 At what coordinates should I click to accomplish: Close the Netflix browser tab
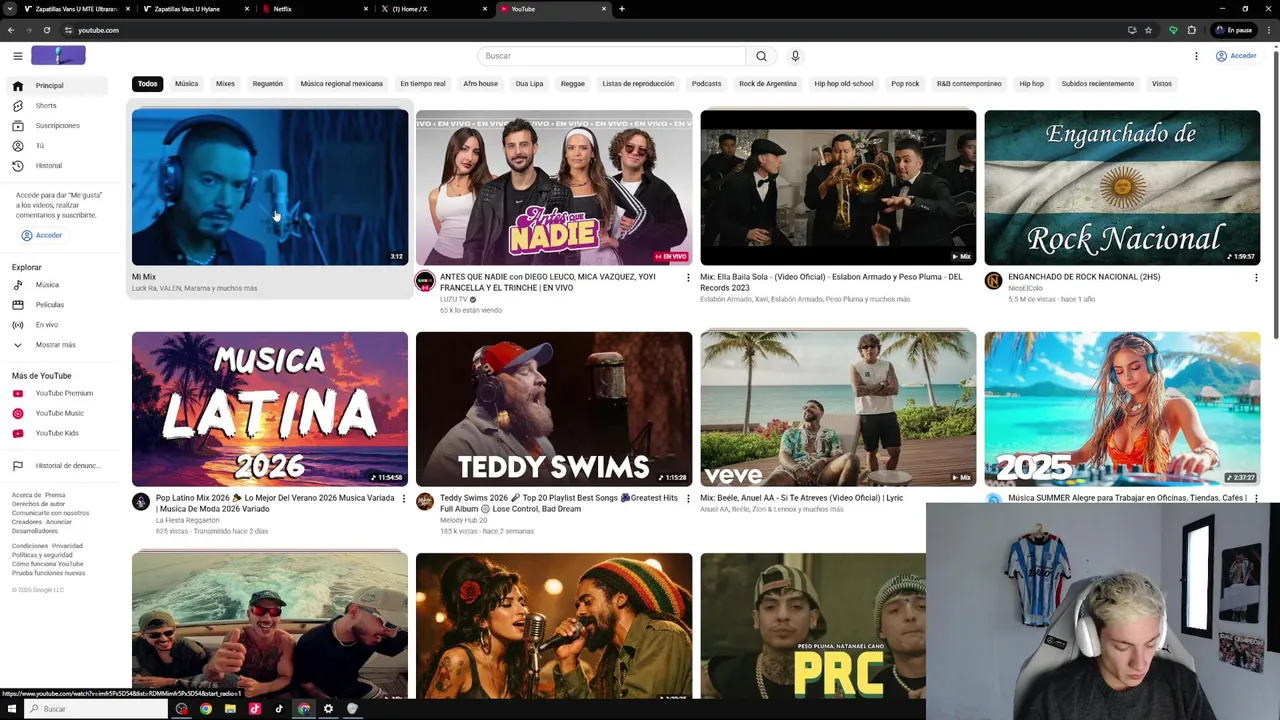pos(366,9)
